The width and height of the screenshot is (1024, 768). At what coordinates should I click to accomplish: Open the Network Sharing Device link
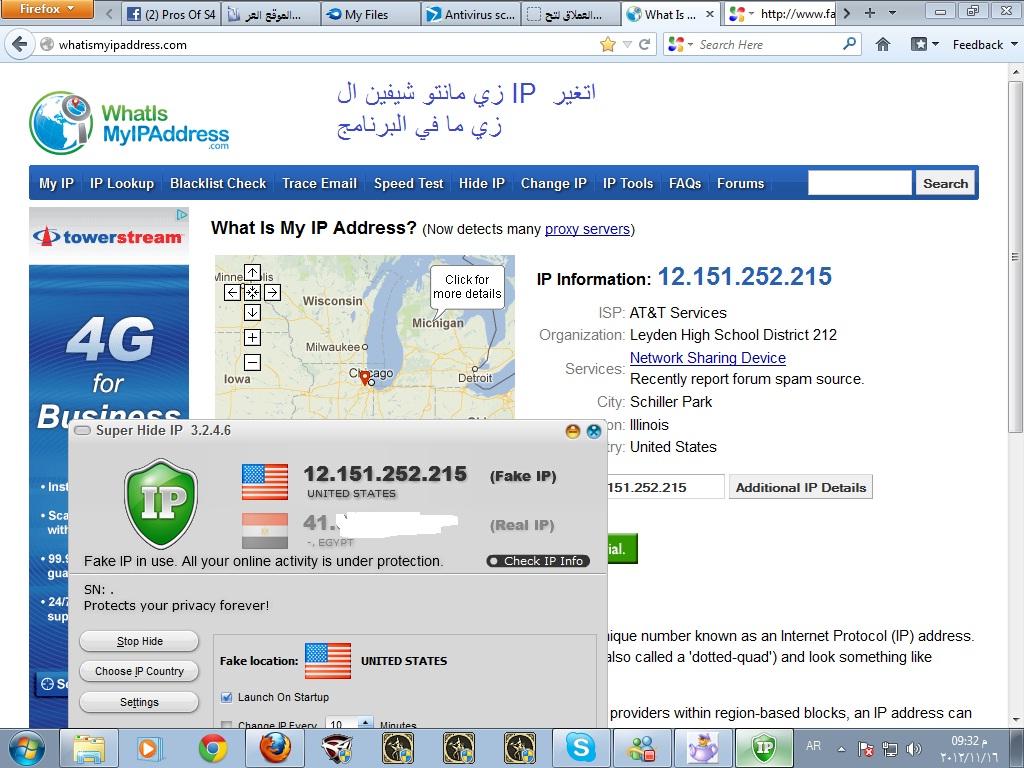click(x=708, y=358)
